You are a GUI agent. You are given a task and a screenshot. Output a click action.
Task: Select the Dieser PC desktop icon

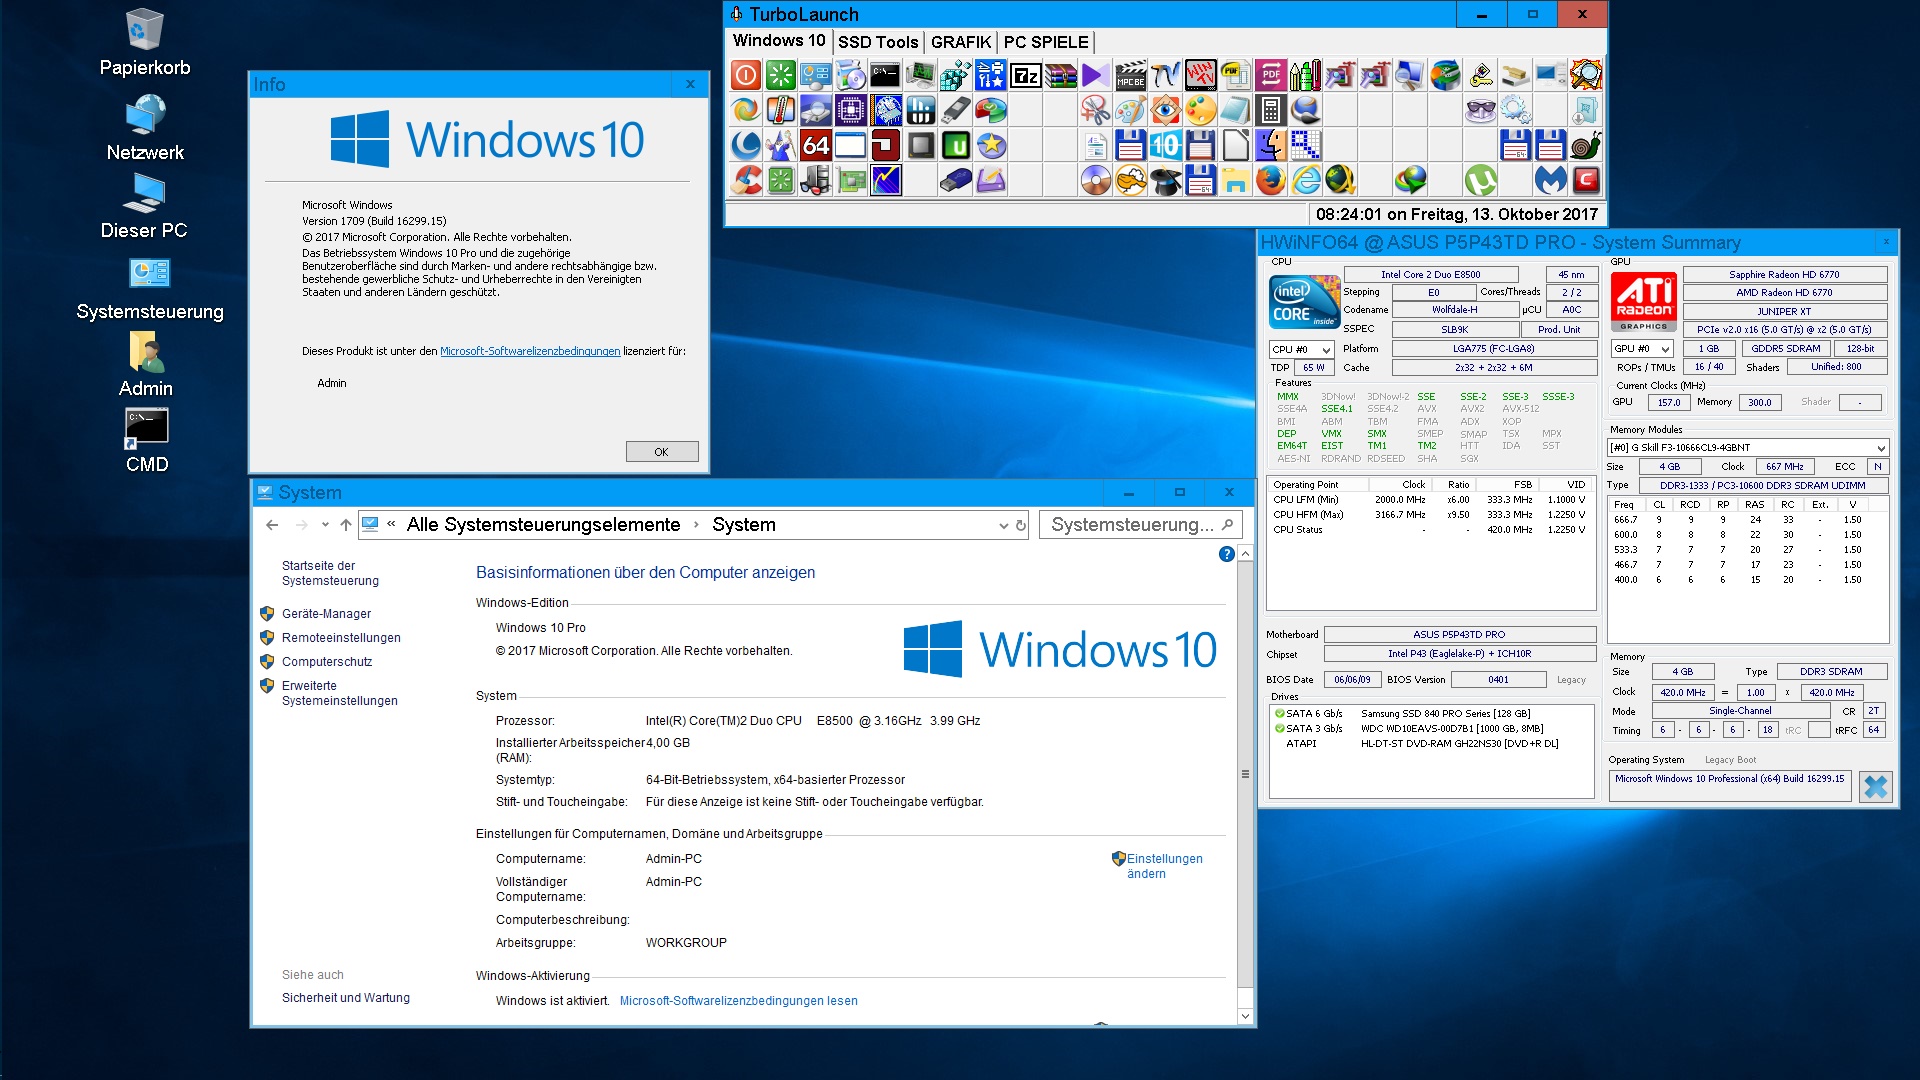[145, 206]
